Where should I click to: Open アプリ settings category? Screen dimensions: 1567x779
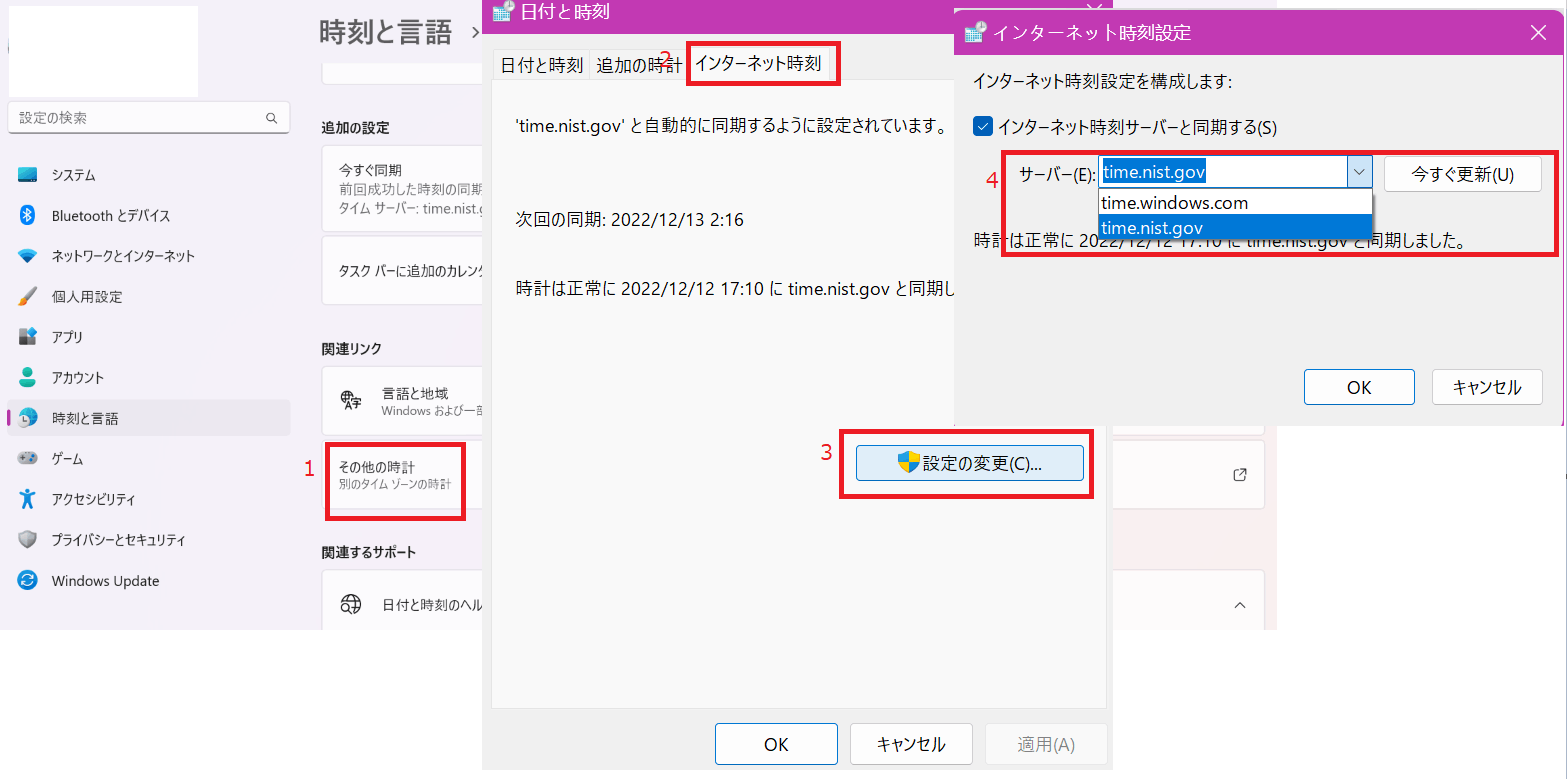click(148, 337)
